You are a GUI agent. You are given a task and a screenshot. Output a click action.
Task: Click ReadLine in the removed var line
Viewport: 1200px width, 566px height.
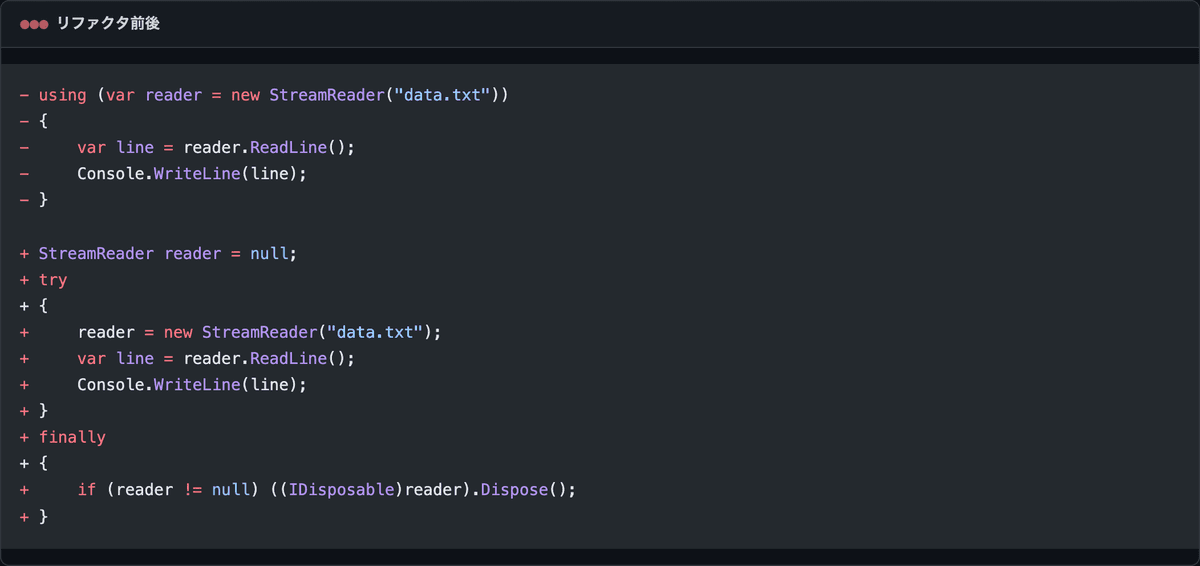289,147
